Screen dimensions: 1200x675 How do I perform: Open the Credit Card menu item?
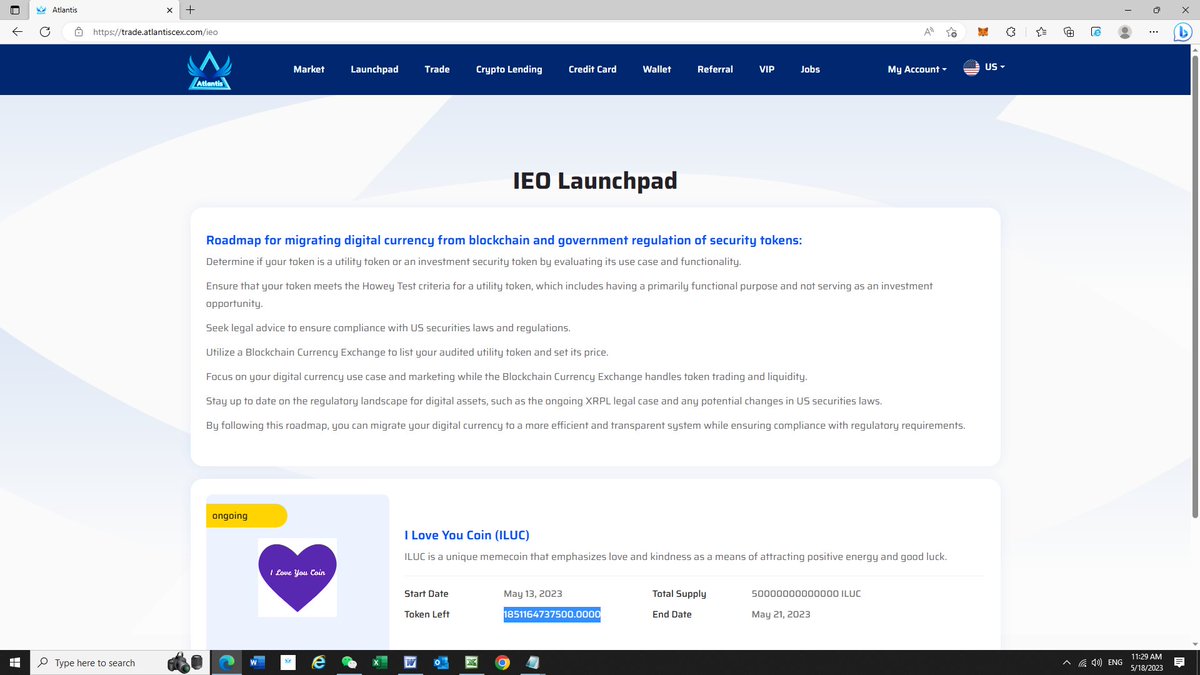click(x=593, y=69)
